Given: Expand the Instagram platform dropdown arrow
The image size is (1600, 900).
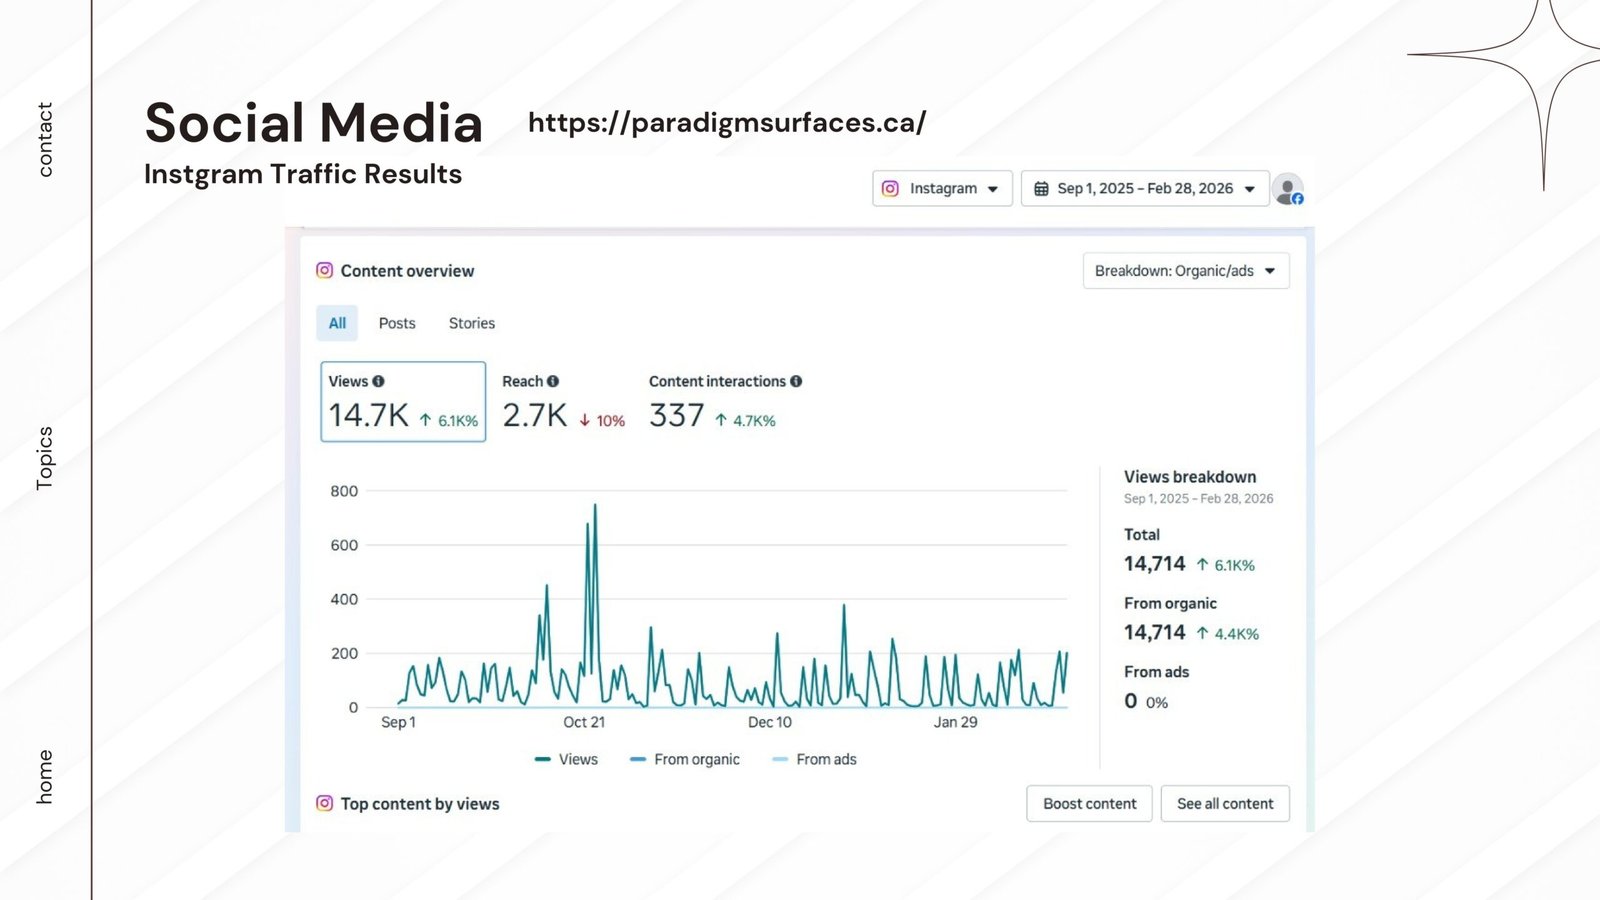Looking at the screenshot, I should coord(993,189).
